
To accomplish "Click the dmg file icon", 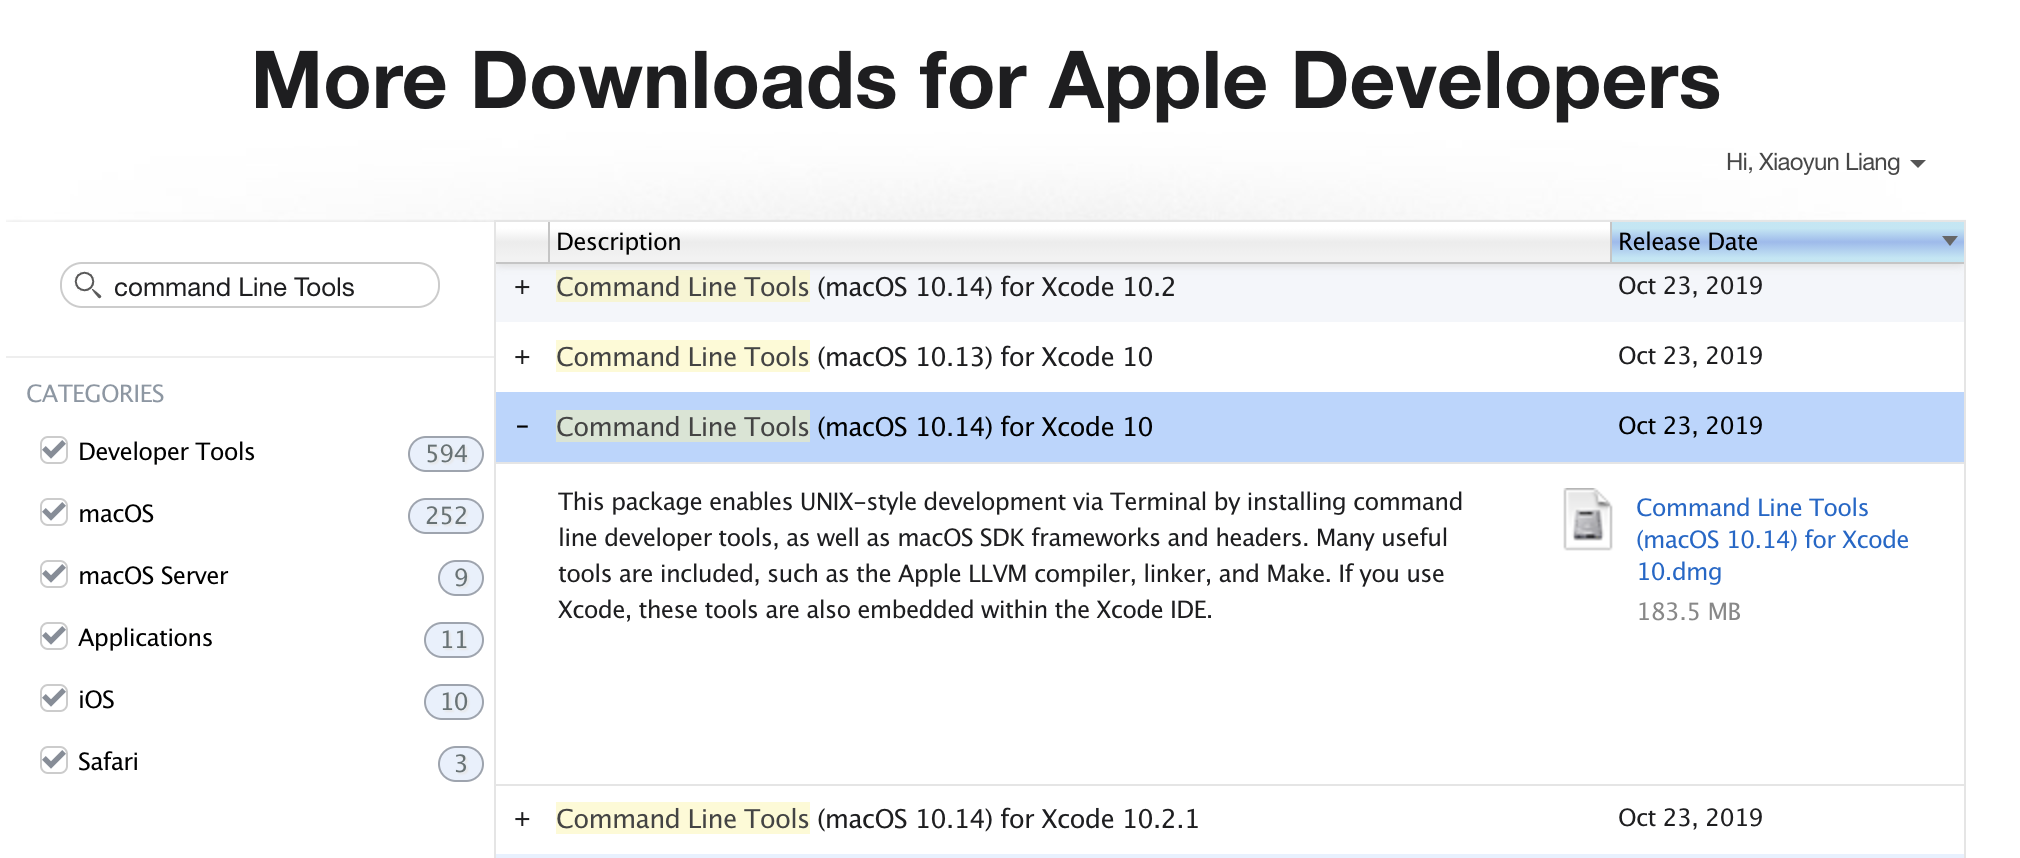I will click(x=1588, y=519).
